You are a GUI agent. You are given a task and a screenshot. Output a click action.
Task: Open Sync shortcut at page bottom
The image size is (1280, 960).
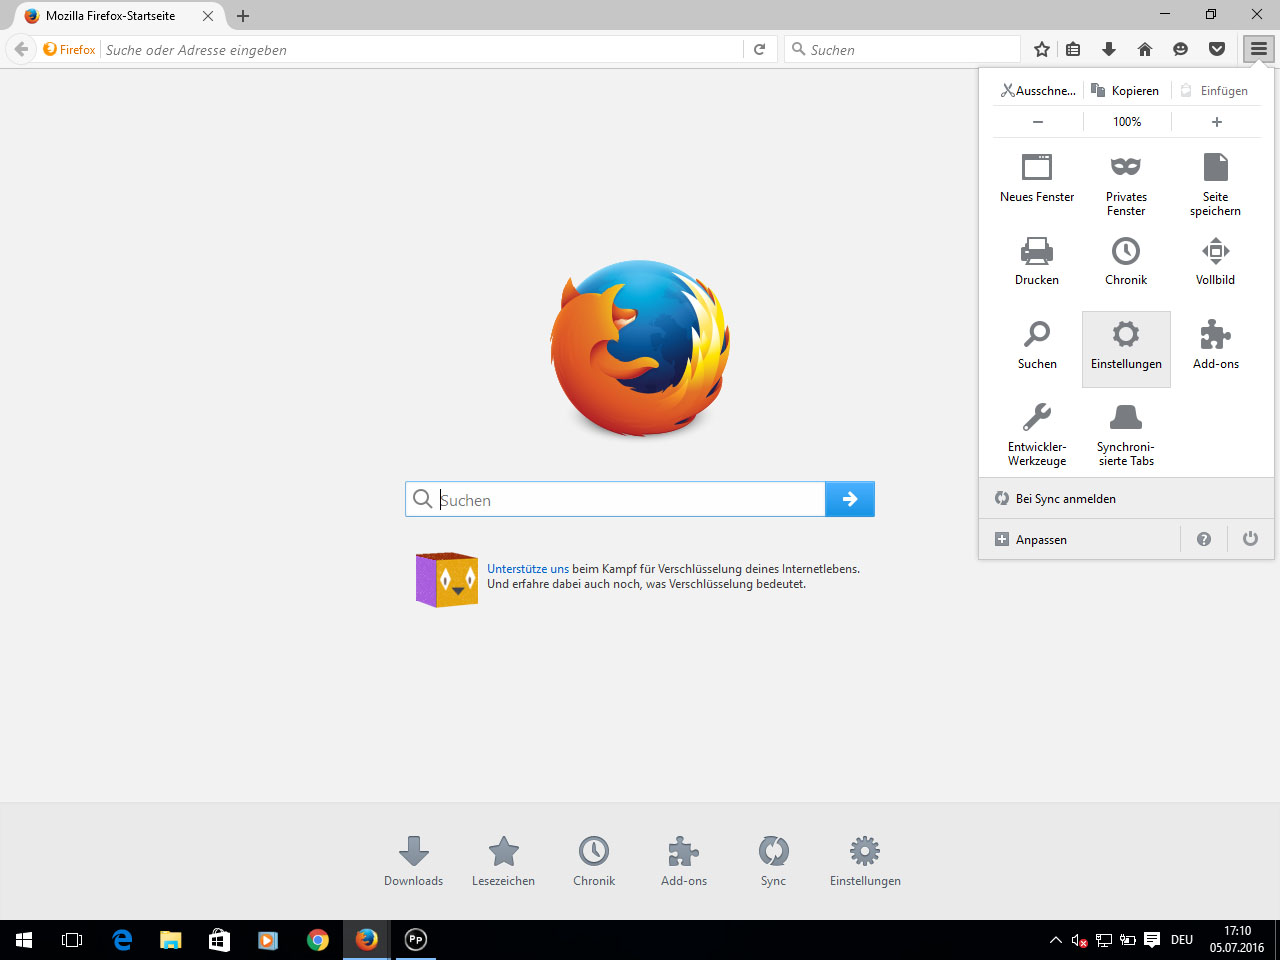[x=774, y=861]
